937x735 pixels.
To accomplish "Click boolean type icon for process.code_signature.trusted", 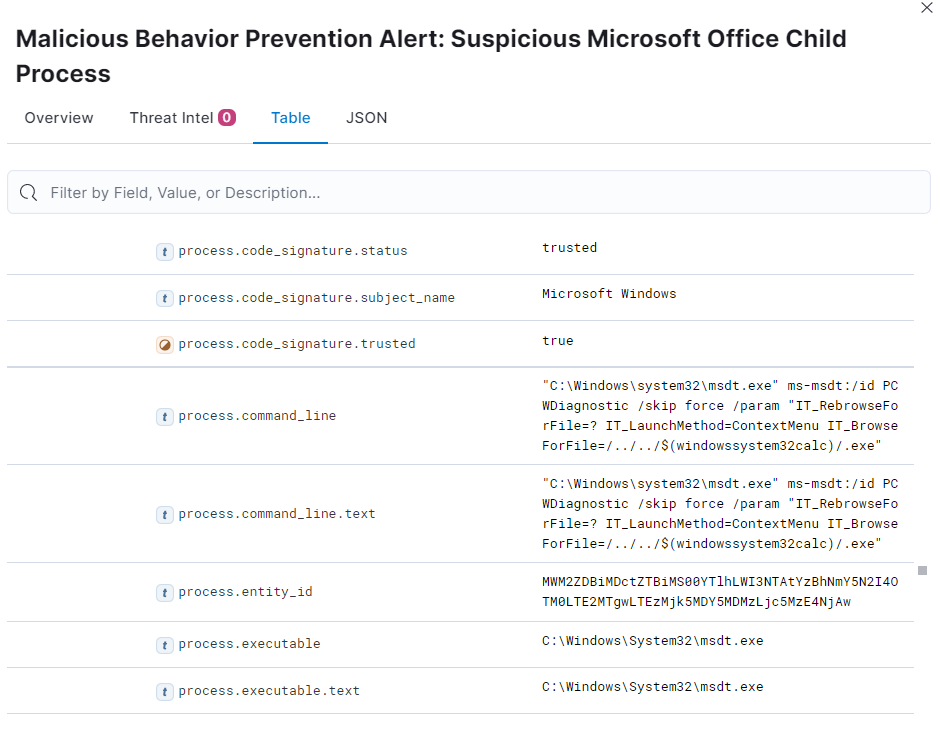I will click(164, 345).
